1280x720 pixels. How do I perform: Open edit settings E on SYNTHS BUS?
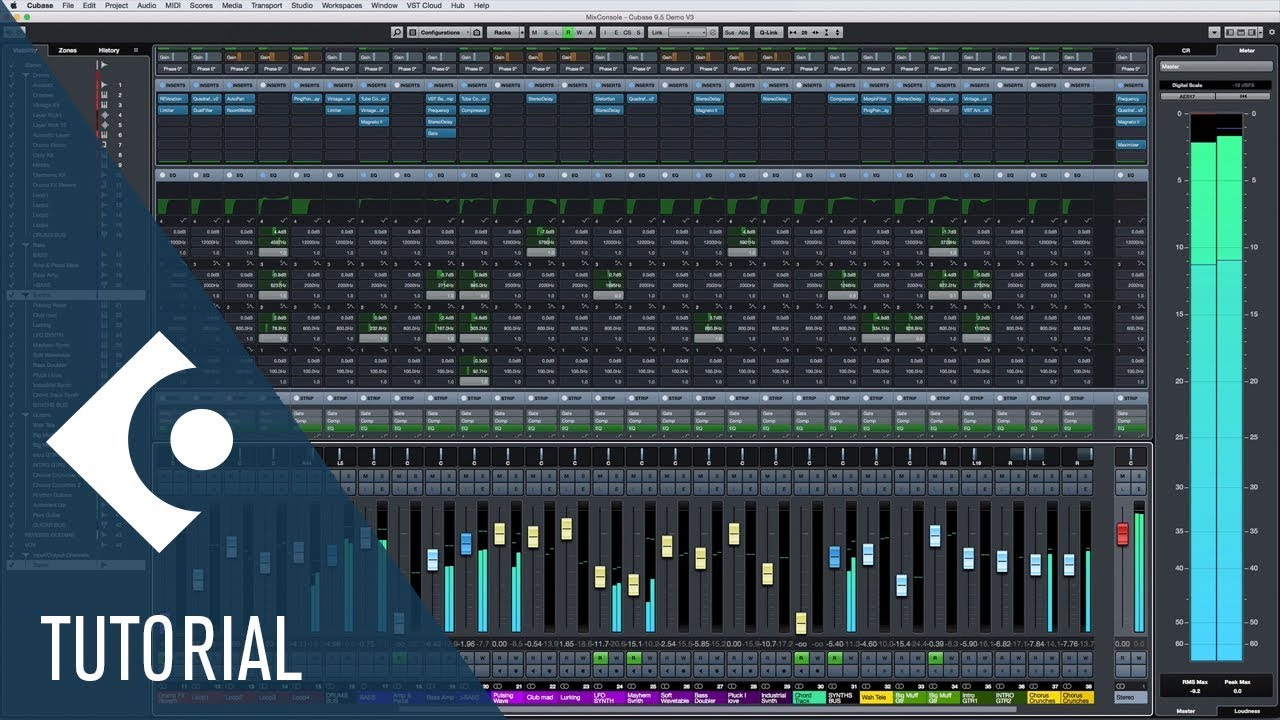(851, 489)
